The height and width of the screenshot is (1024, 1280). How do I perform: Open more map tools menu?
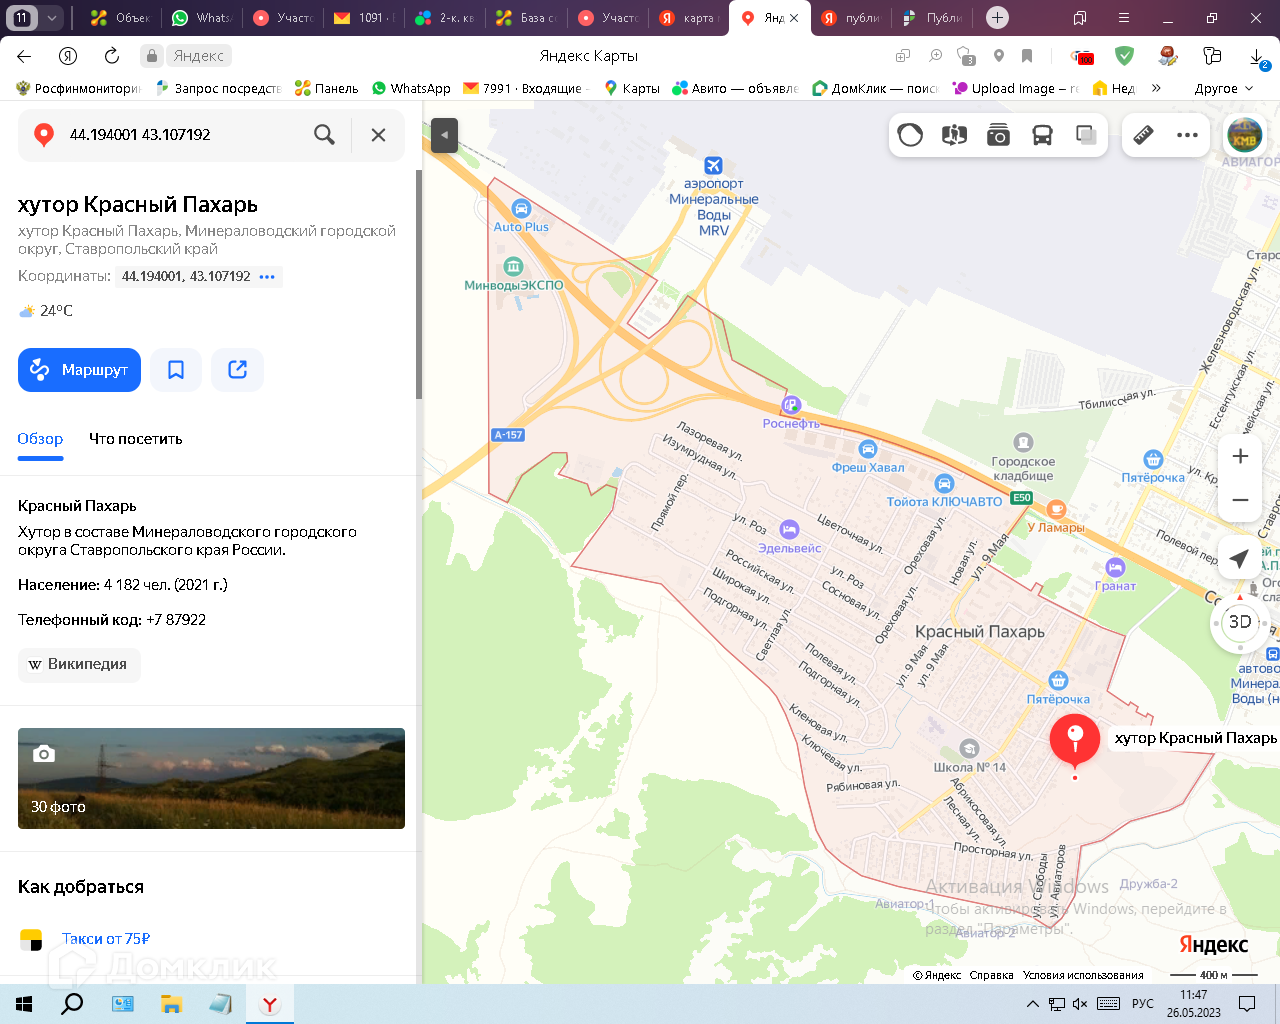[1187, 135]
